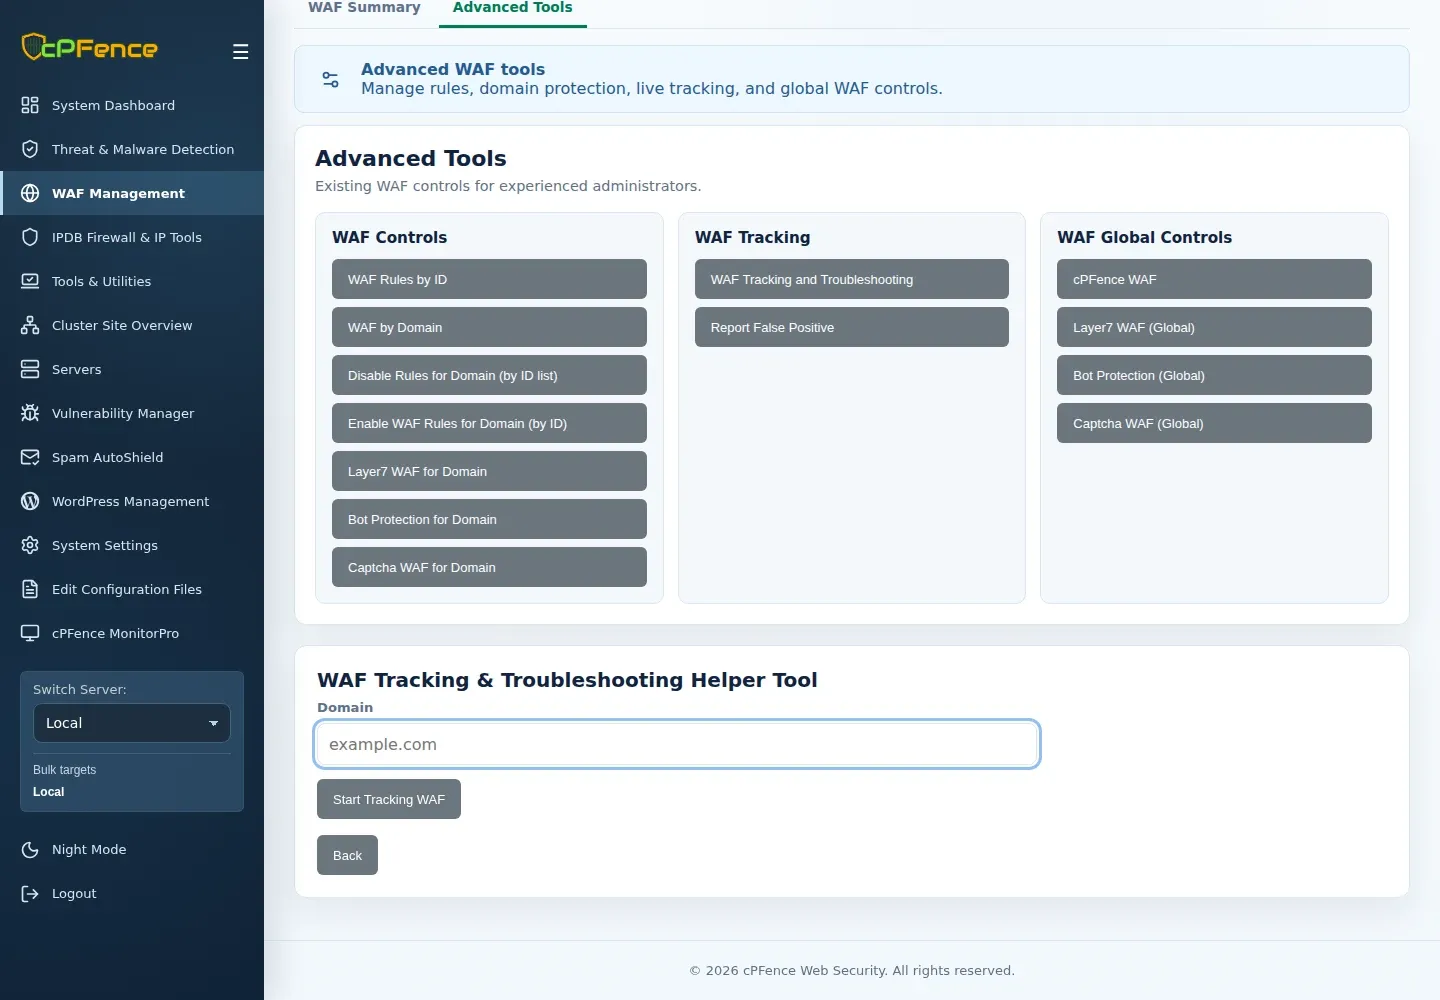This screenshot has height=1000, width=1440.
Task: Switch to the WAF Summary tab
Action: 364,8
